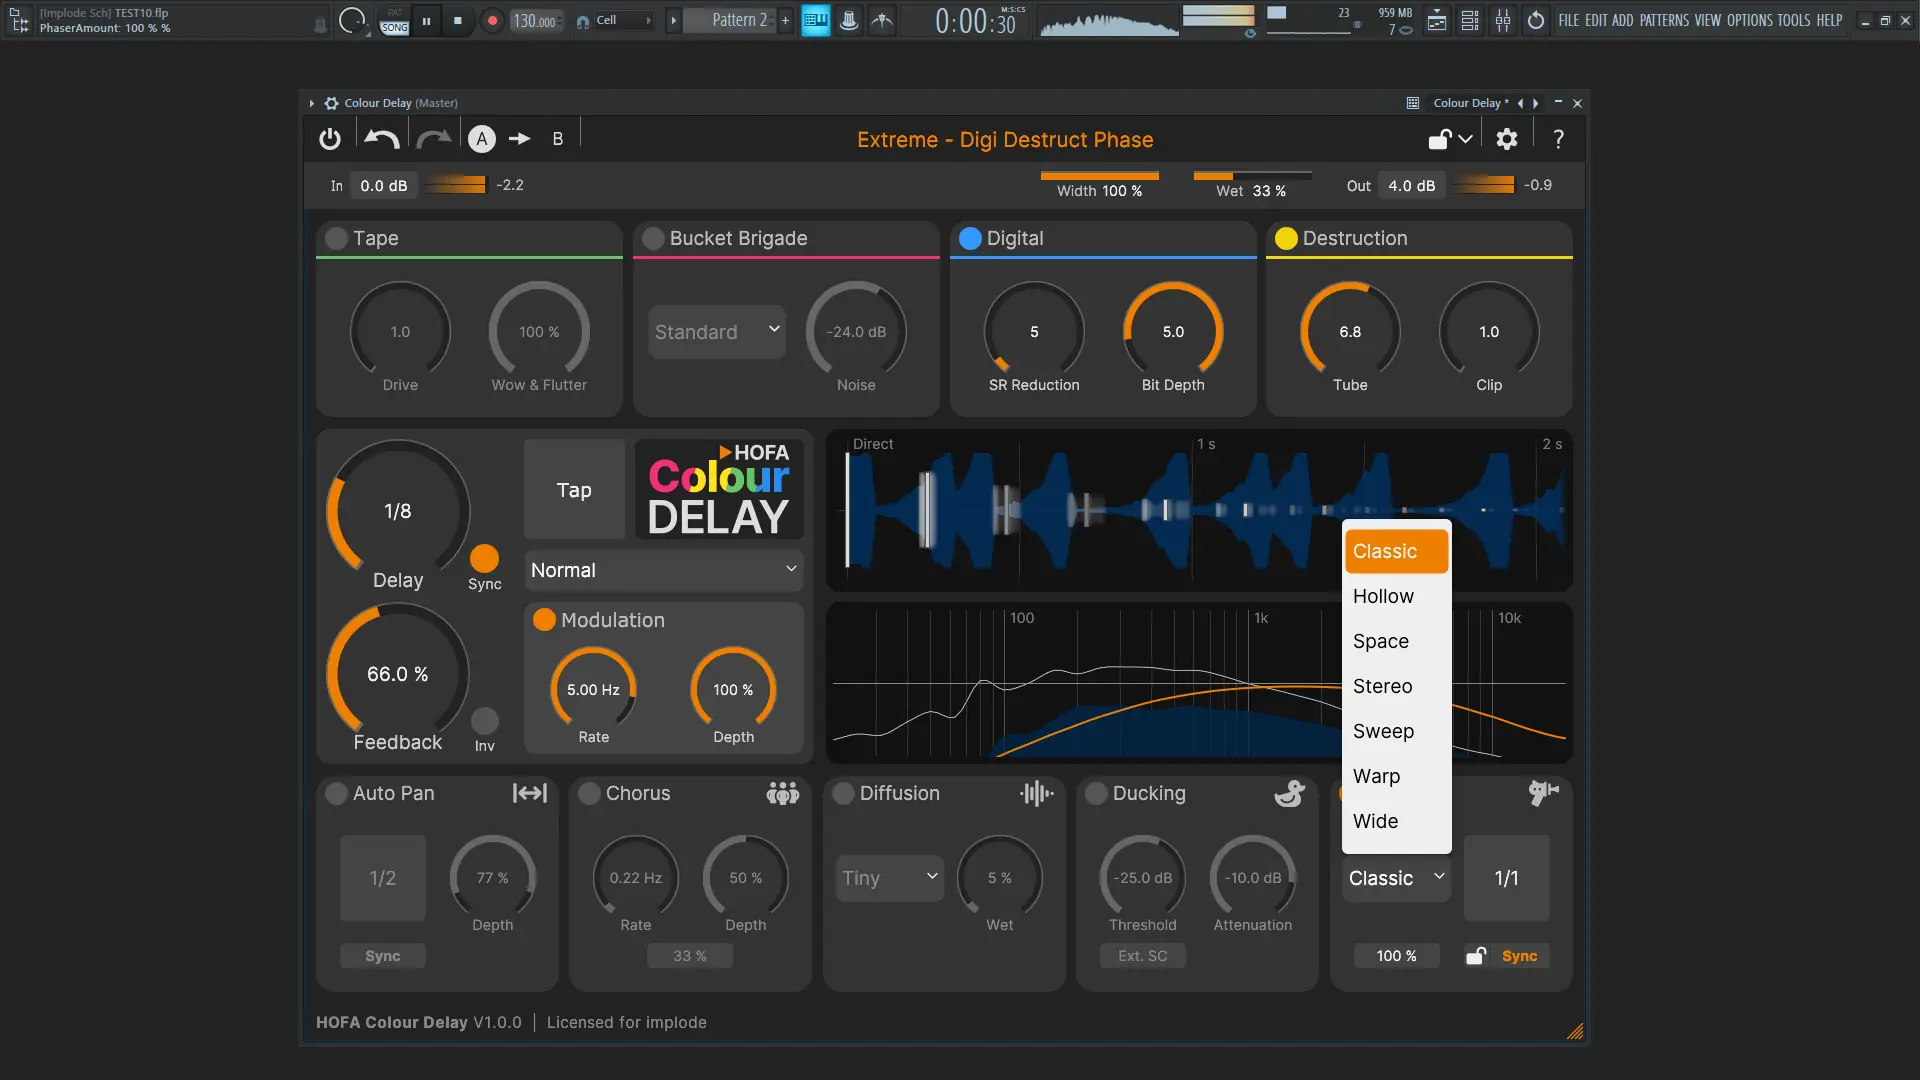The image size is (1920, 1080).
Task: Click the question mark help icon
Action: click(1558, 139)
